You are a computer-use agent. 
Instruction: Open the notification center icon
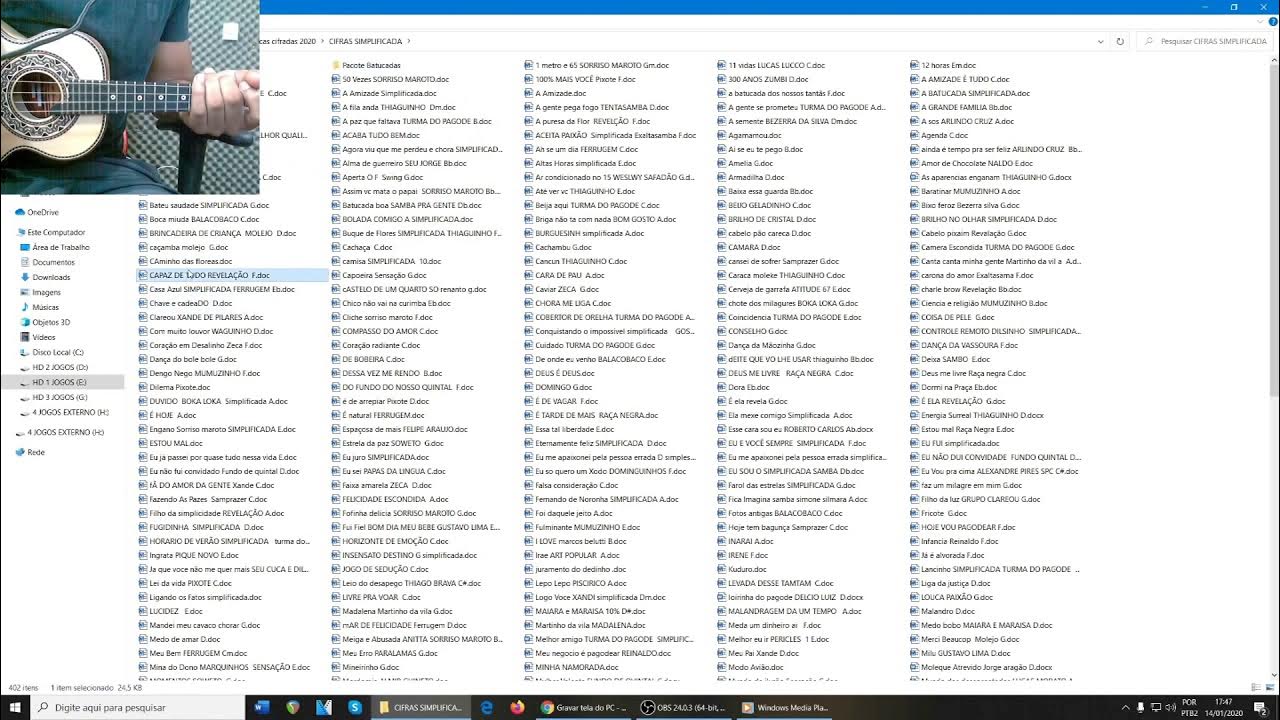1263,707
